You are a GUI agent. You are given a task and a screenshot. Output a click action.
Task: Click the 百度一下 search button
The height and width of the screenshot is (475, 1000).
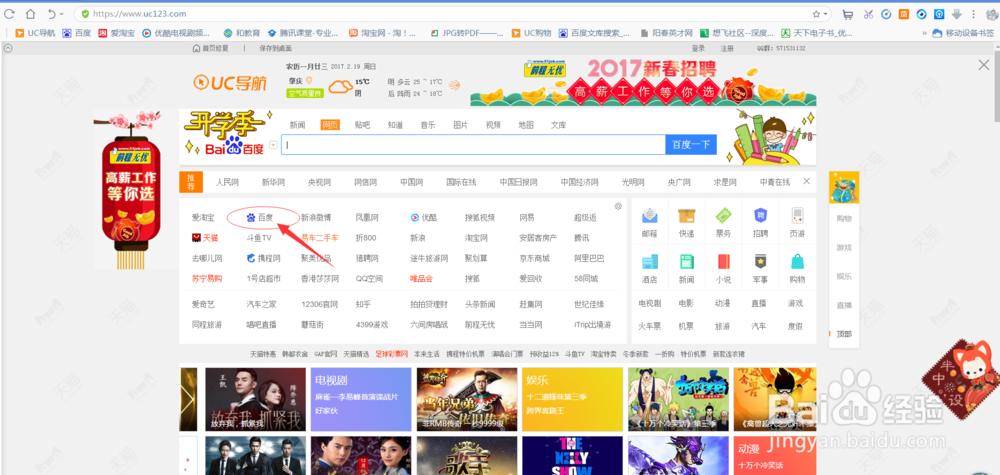point(691,145)
